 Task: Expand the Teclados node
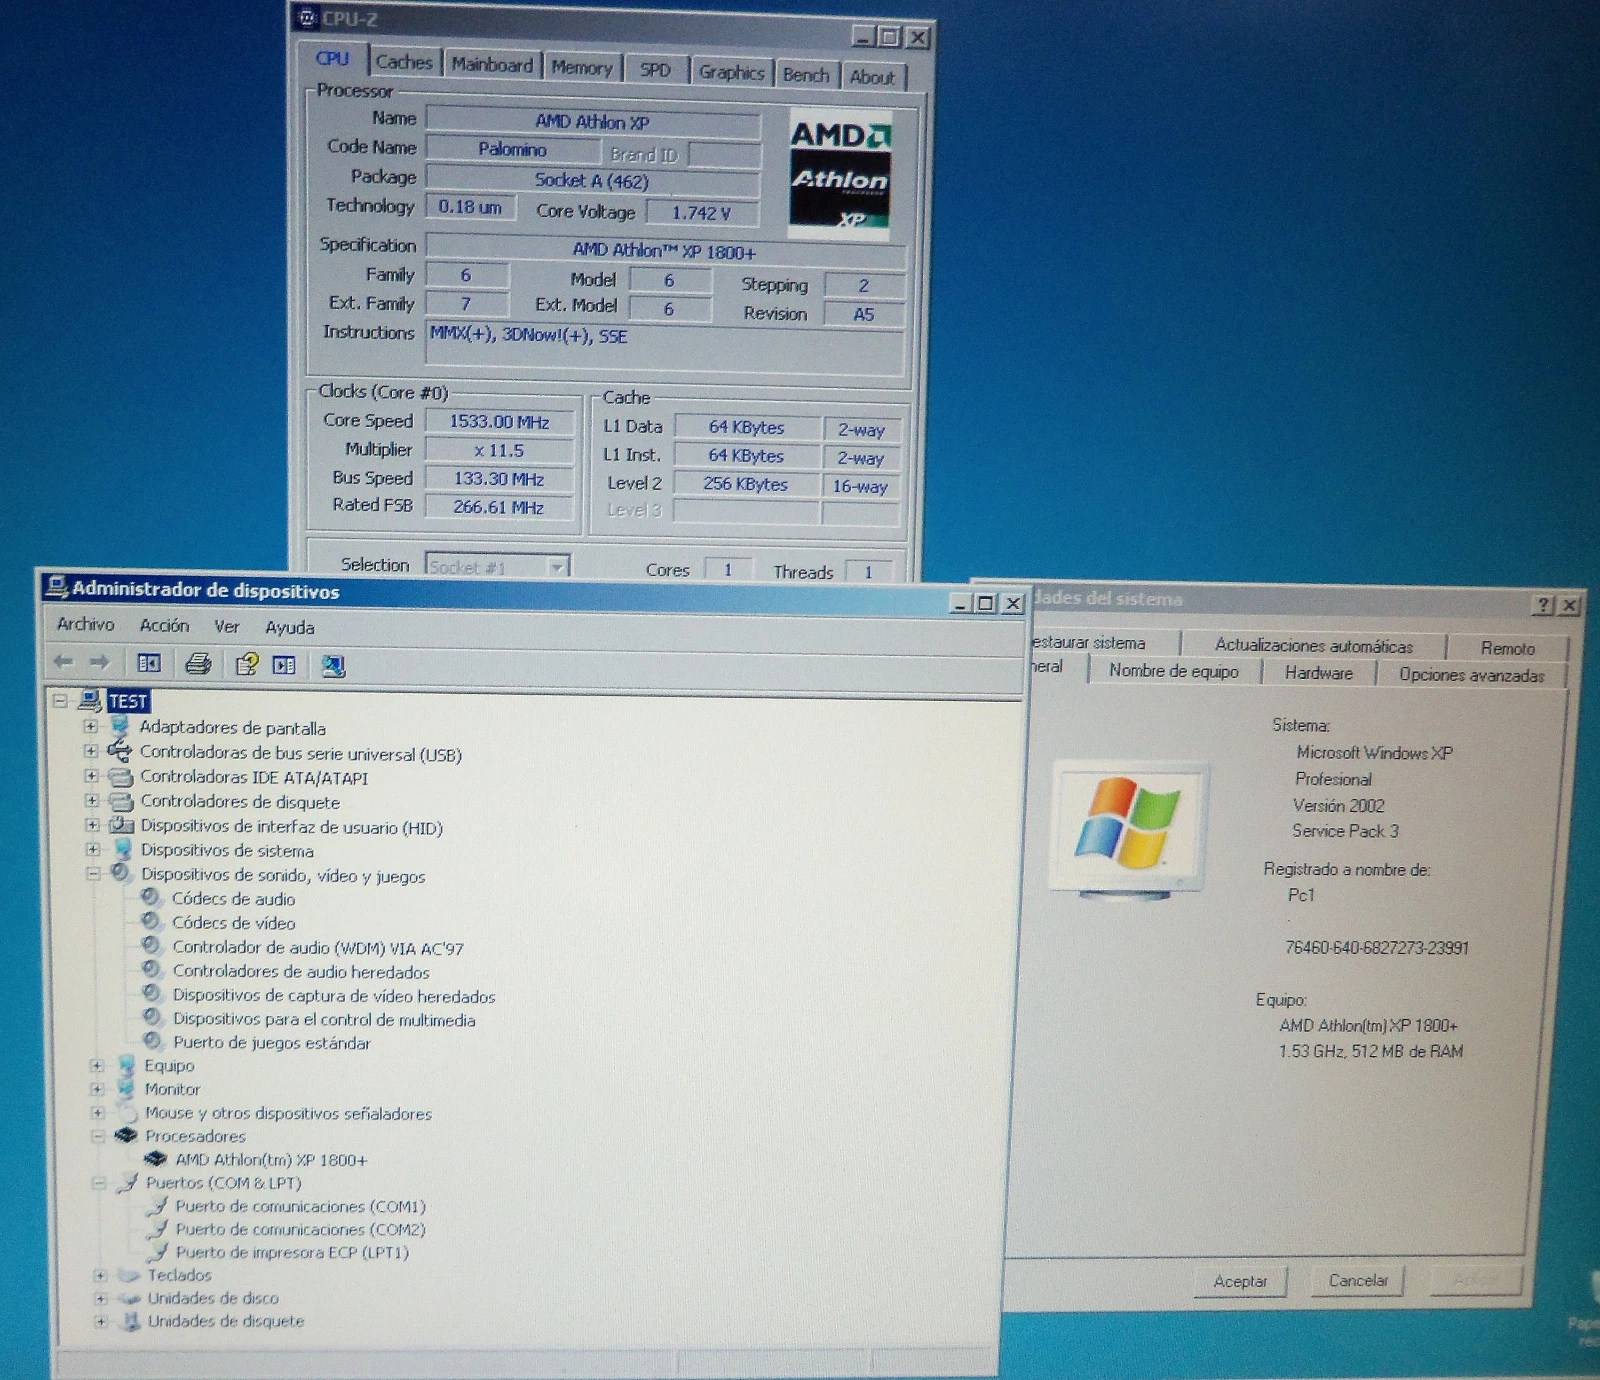tap(100, 1276)
